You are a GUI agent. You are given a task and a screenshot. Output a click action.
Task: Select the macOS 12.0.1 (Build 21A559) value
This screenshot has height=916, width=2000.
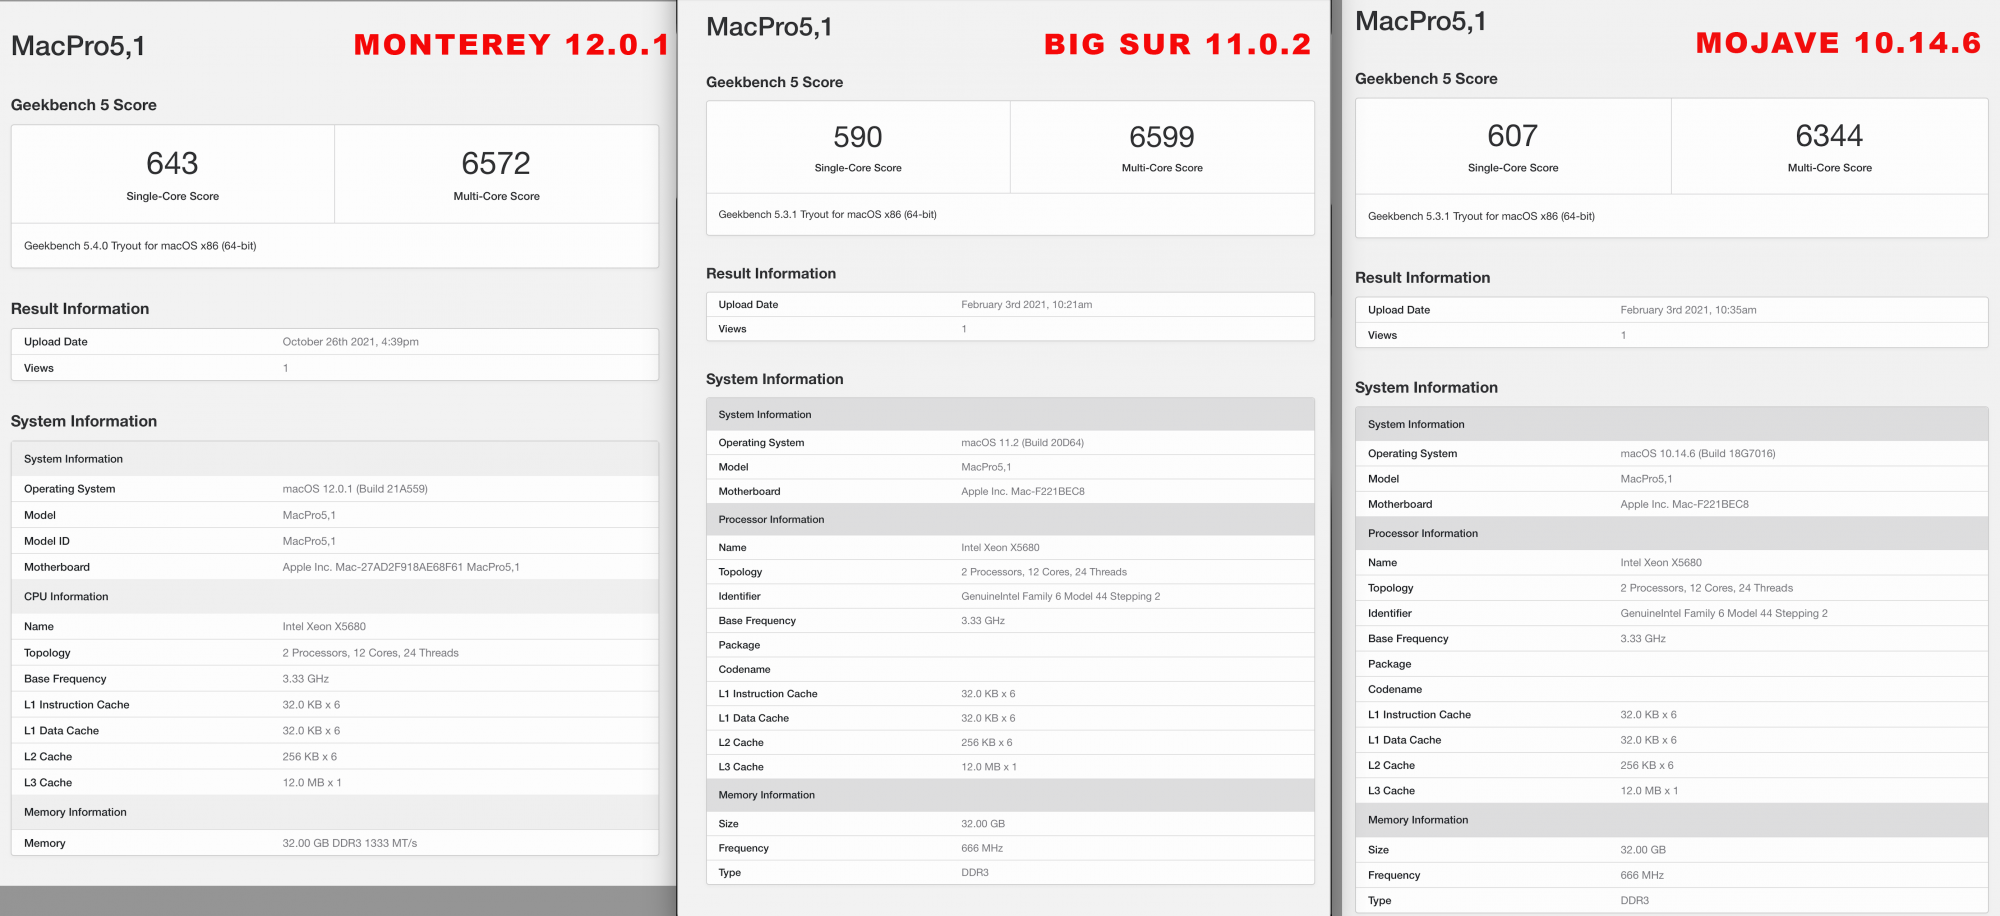tap(355, 489)
